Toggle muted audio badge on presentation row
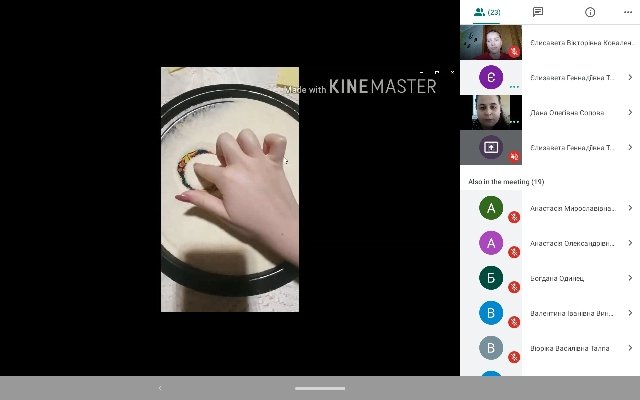The image size is (640, 400). pos(514,156)
